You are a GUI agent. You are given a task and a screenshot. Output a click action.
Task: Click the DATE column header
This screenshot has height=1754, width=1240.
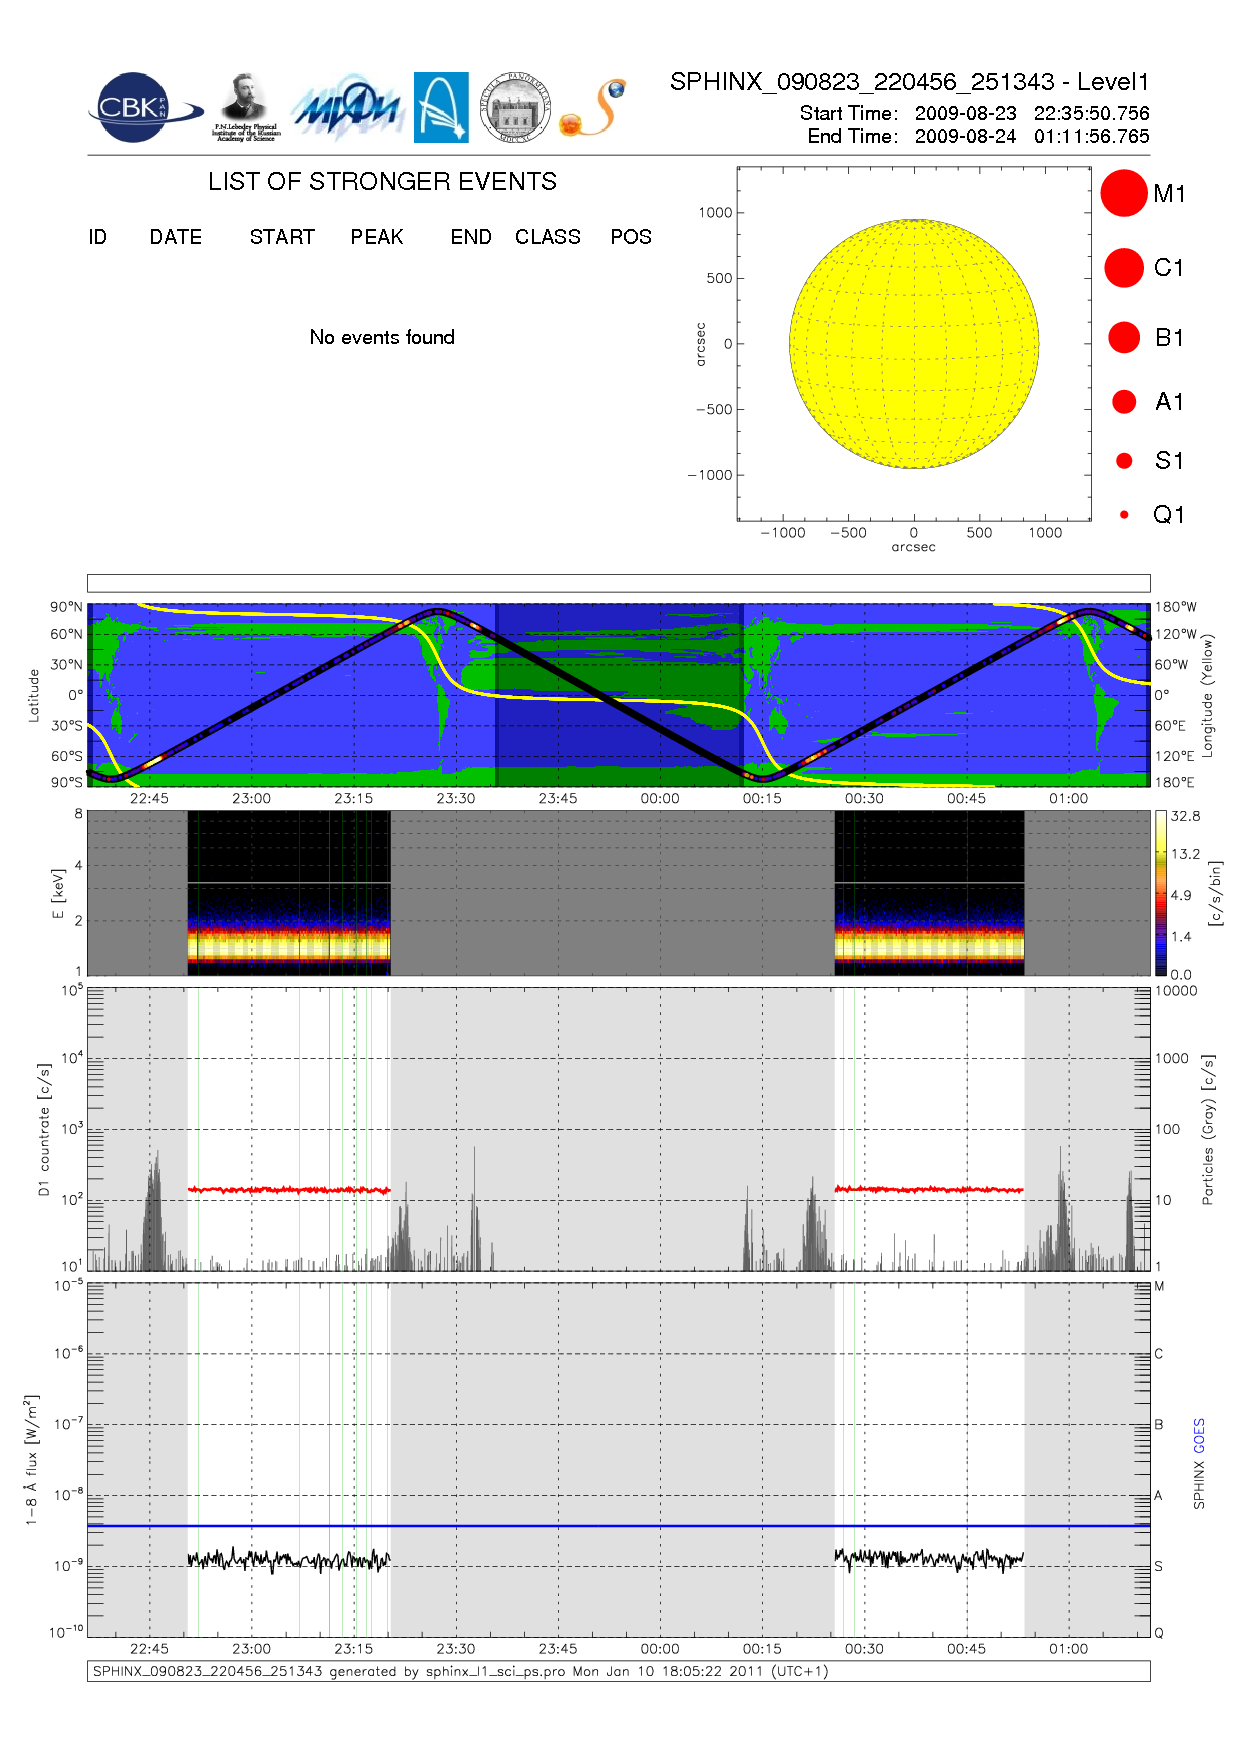176,237
